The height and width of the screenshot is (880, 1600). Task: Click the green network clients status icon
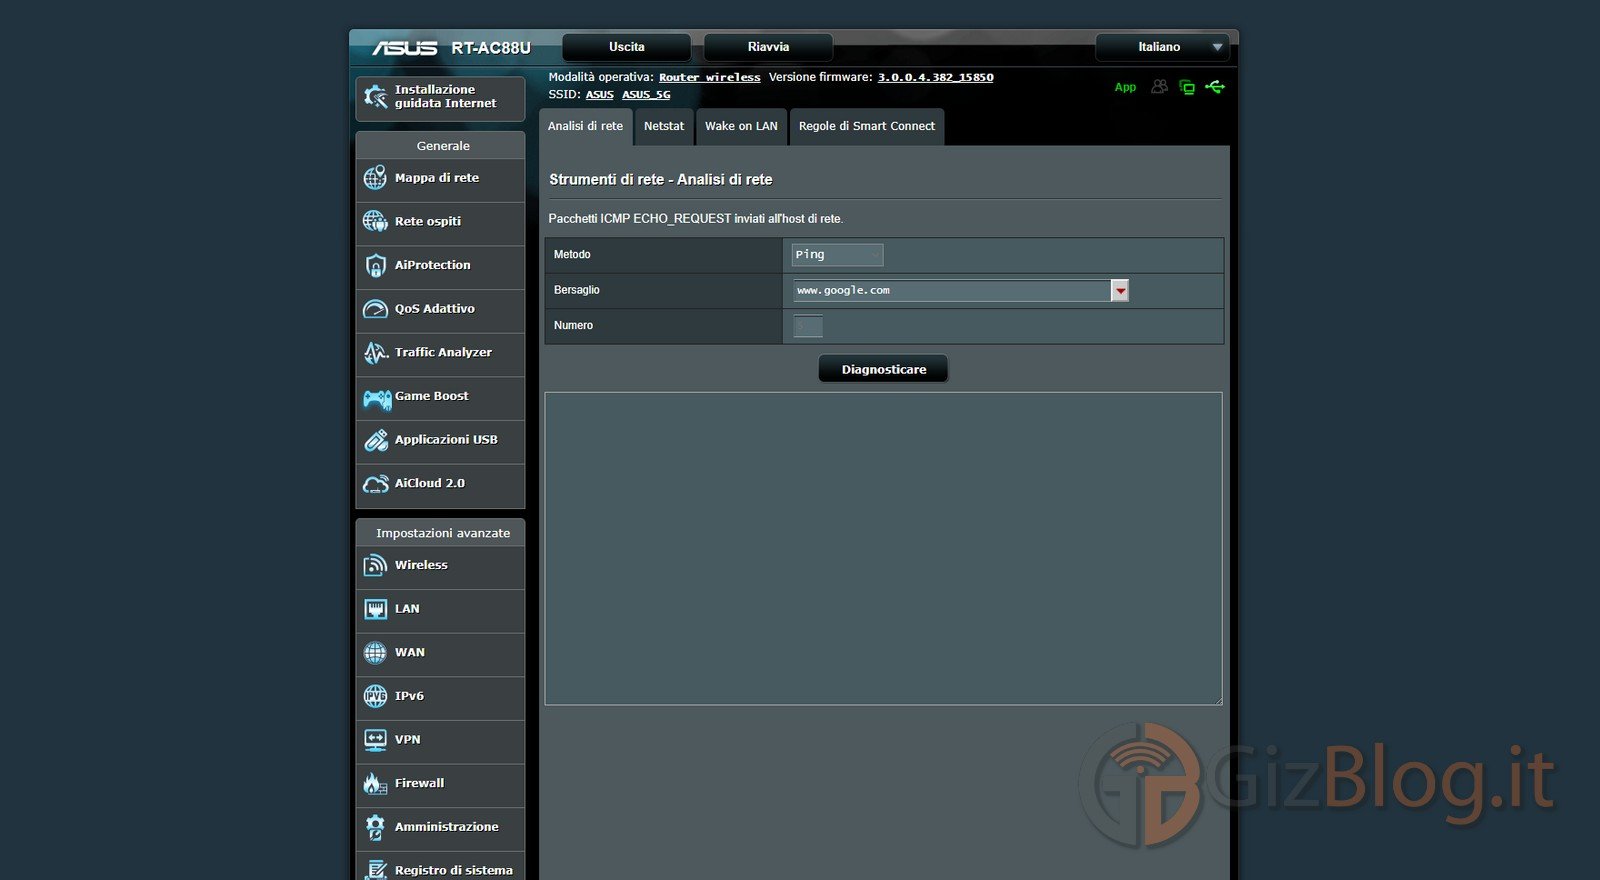pos(1187,87)
